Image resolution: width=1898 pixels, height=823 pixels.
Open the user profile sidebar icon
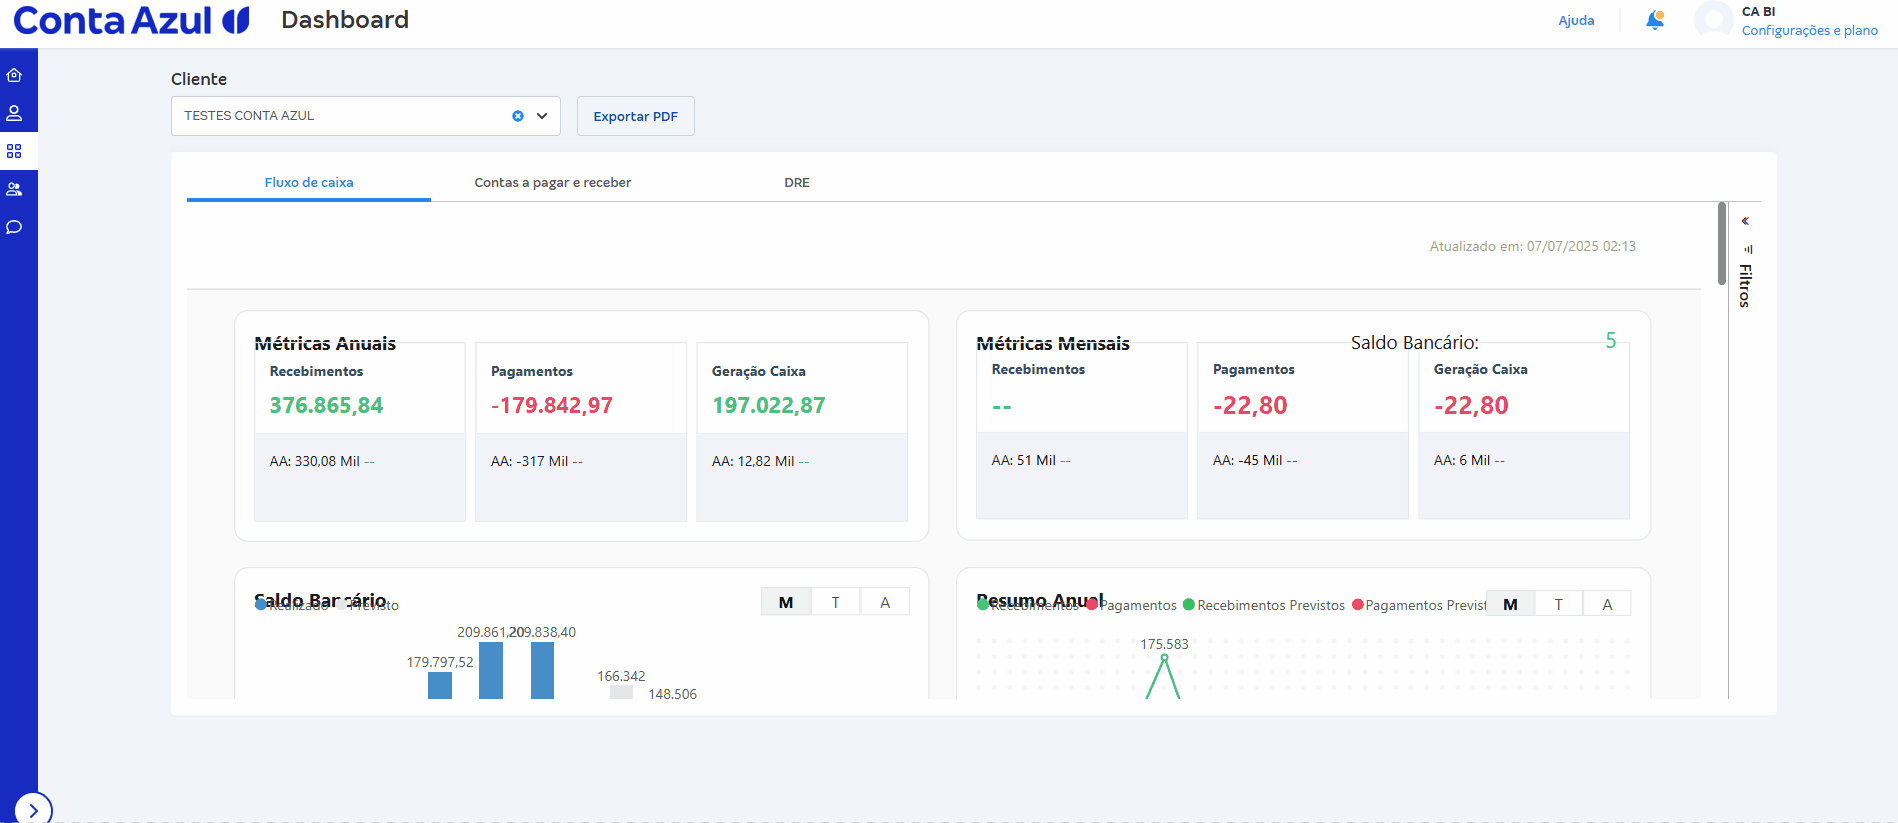(x=14, y=113)
